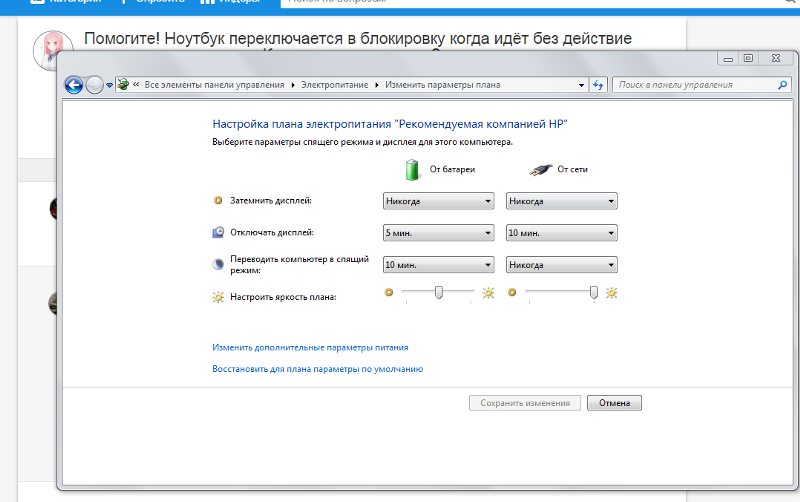The height and width of the screenshot is (502, 800).
Task: Click the plugged-in brightness slider handle
Action: (x=594, y=292)
